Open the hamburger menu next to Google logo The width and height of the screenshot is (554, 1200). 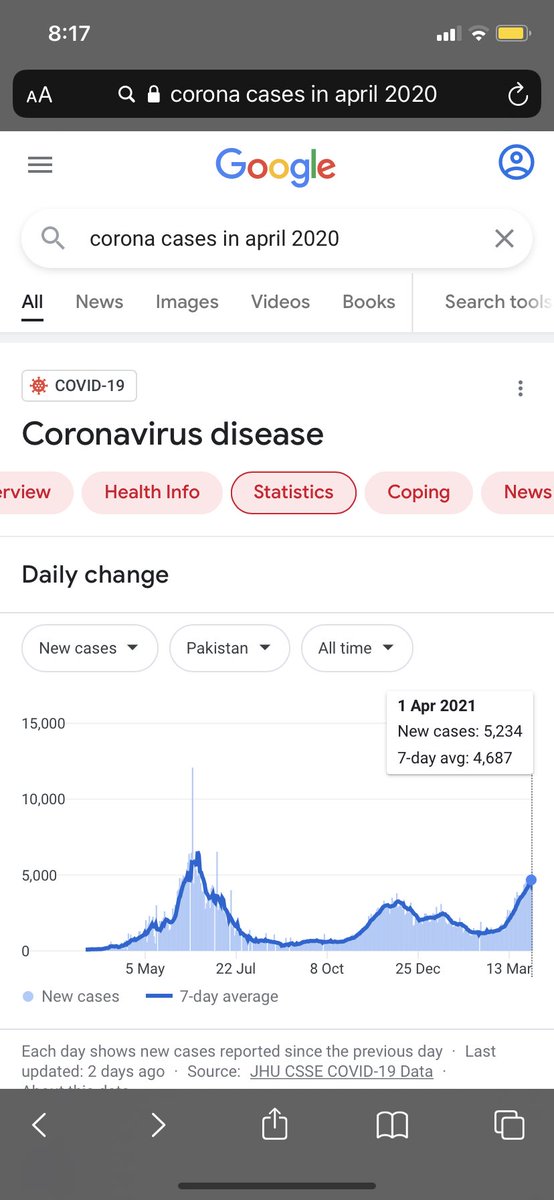40,164
